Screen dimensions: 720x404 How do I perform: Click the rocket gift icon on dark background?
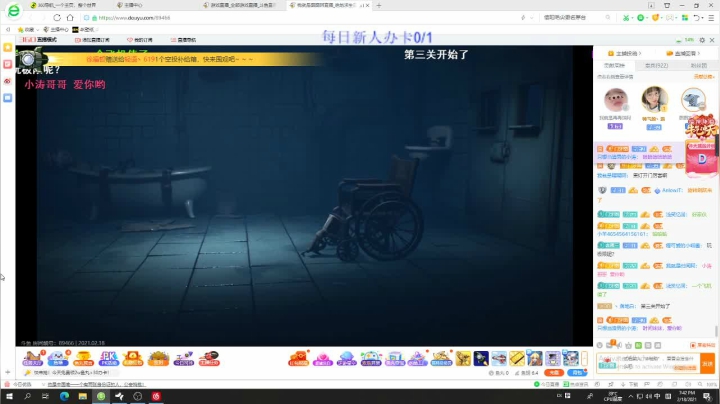point(481,358)
